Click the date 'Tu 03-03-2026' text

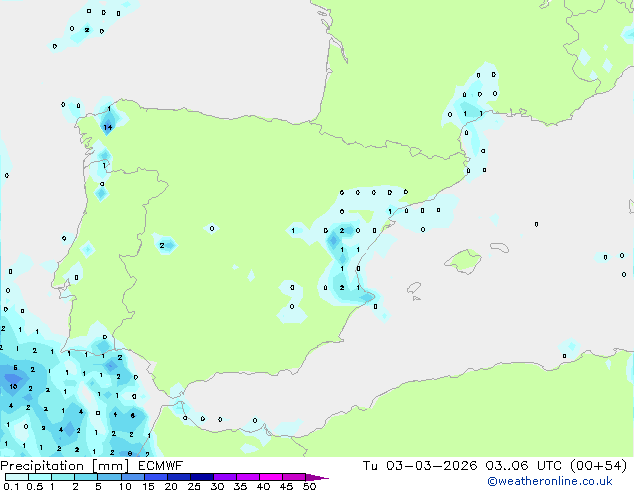tap(420, 466)
